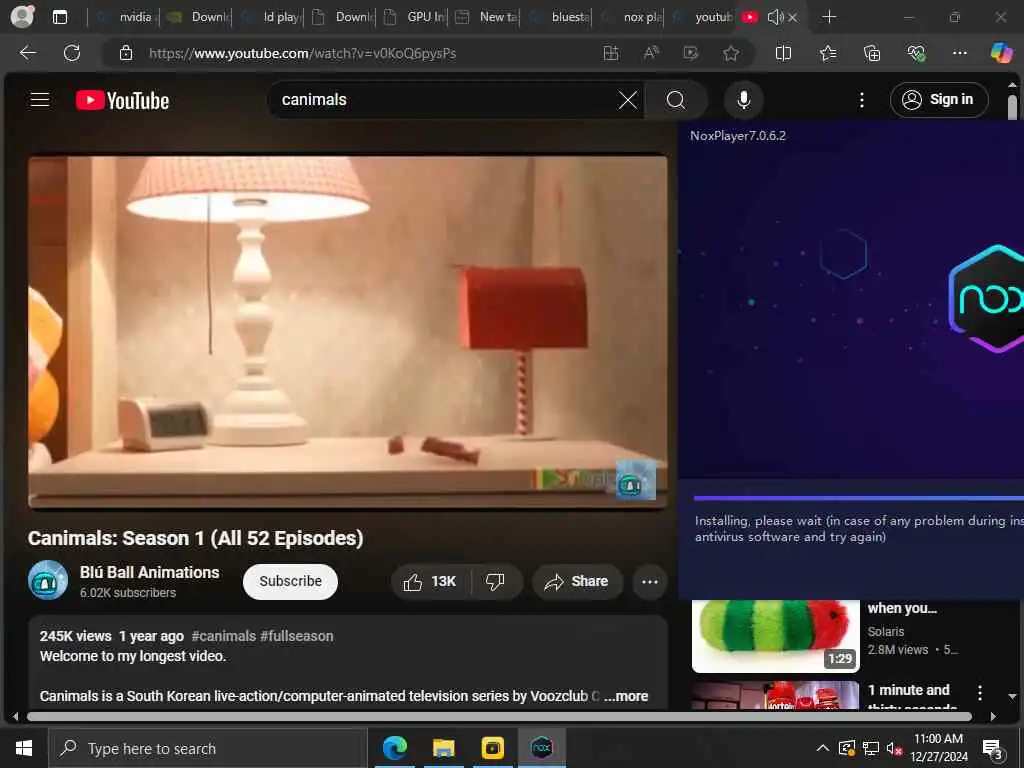
Task: Run the YouTube search magnifier button
Action: click(x=676, y=100)
